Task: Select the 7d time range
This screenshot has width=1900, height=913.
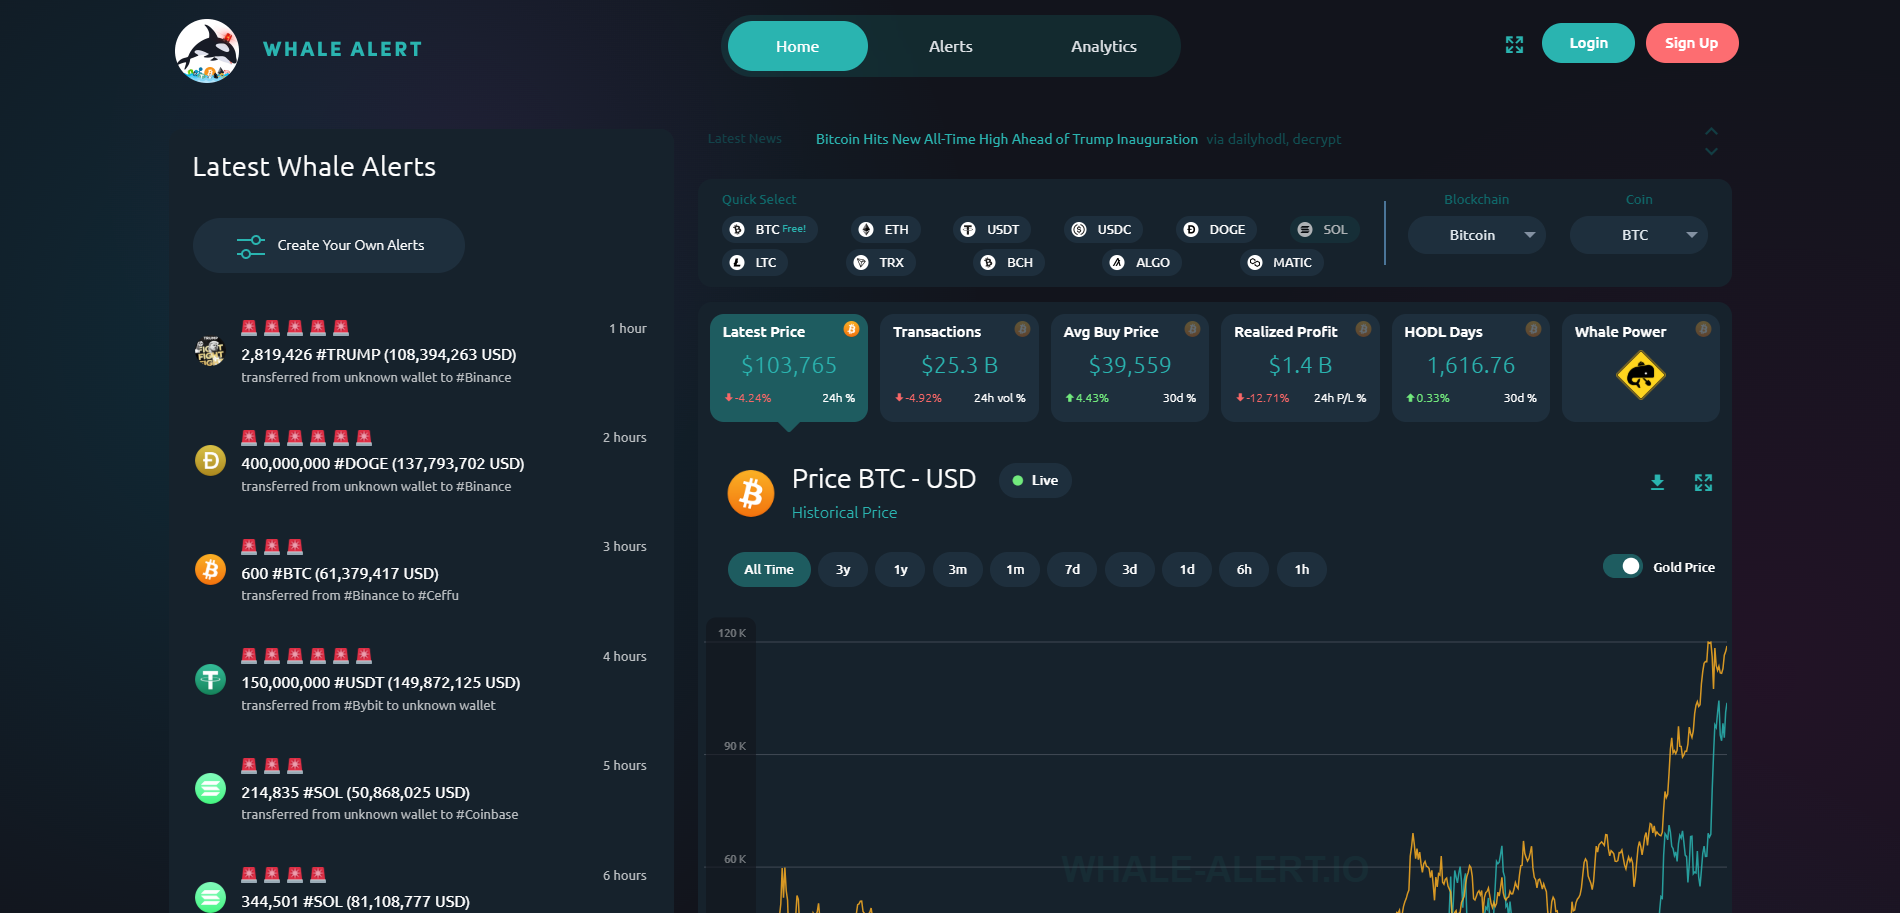Action: point(1072,569)
